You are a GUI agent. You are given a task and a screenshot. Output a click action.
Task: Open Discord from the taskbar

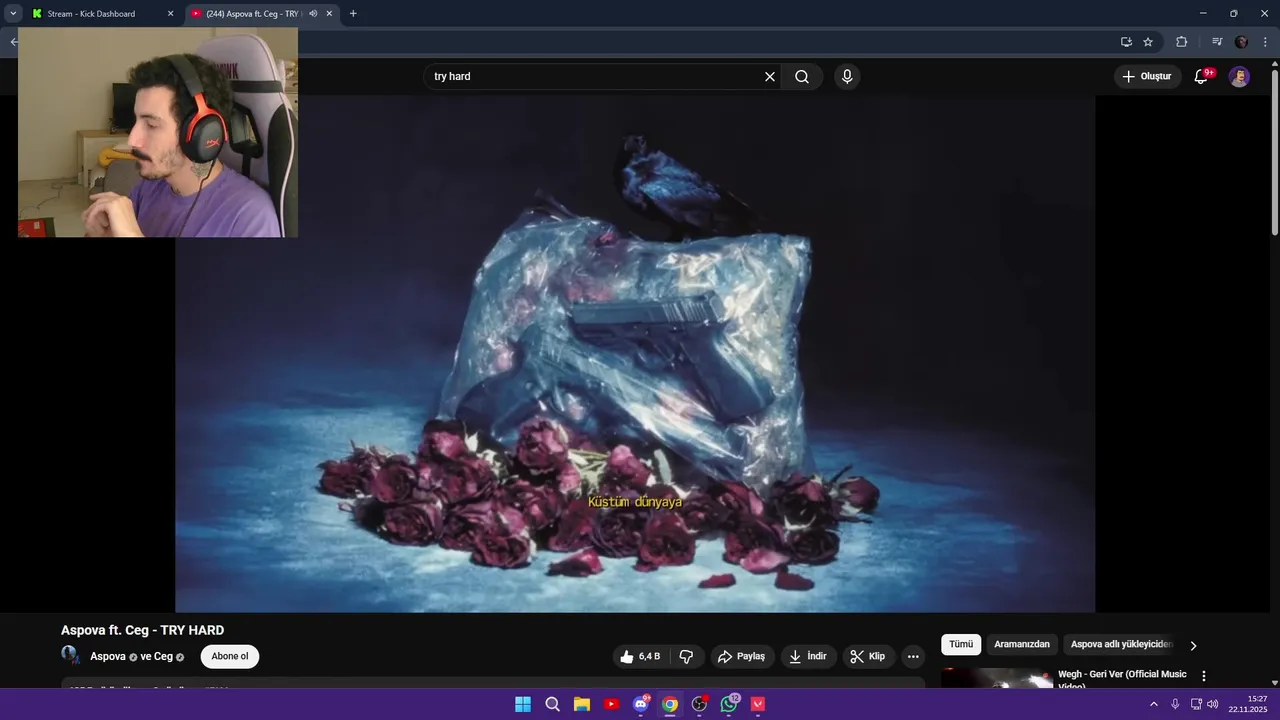point(641,704)
